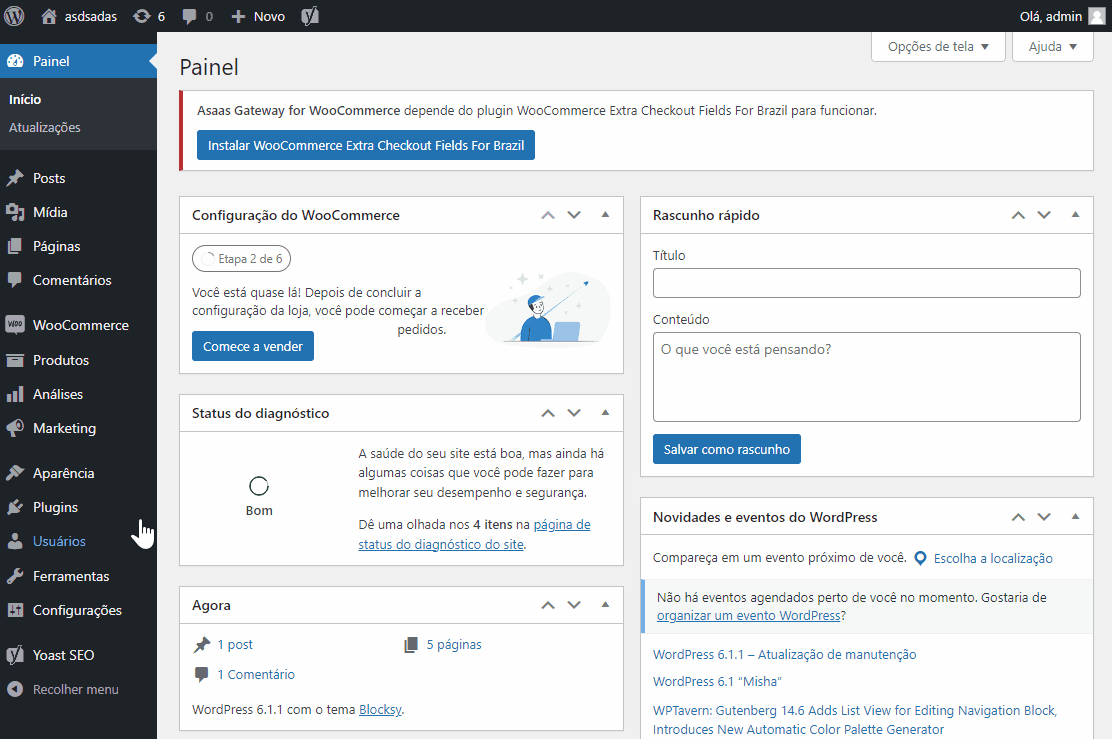The height and width of the screenshot is (739, 1112).
Task: Click the Usuários person icon
Action: point(15,541)
